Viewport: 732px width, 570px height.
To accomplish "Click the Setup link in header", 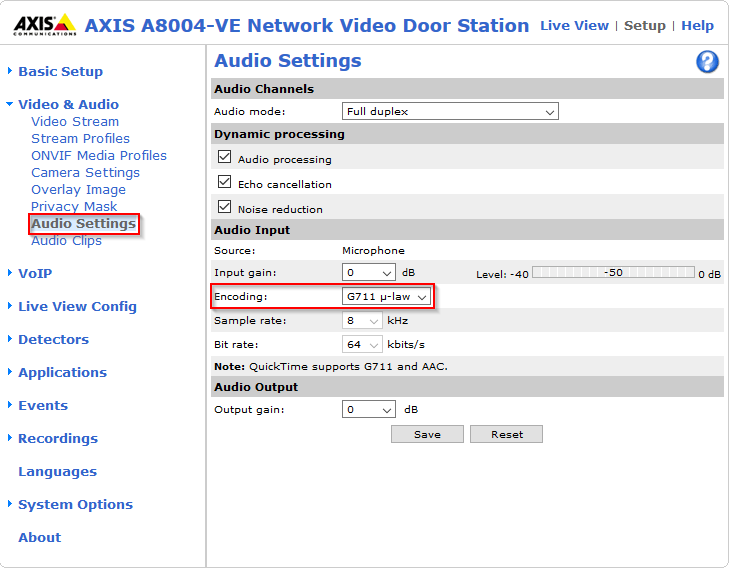I will pyautogui.click(x=645, y=26).
